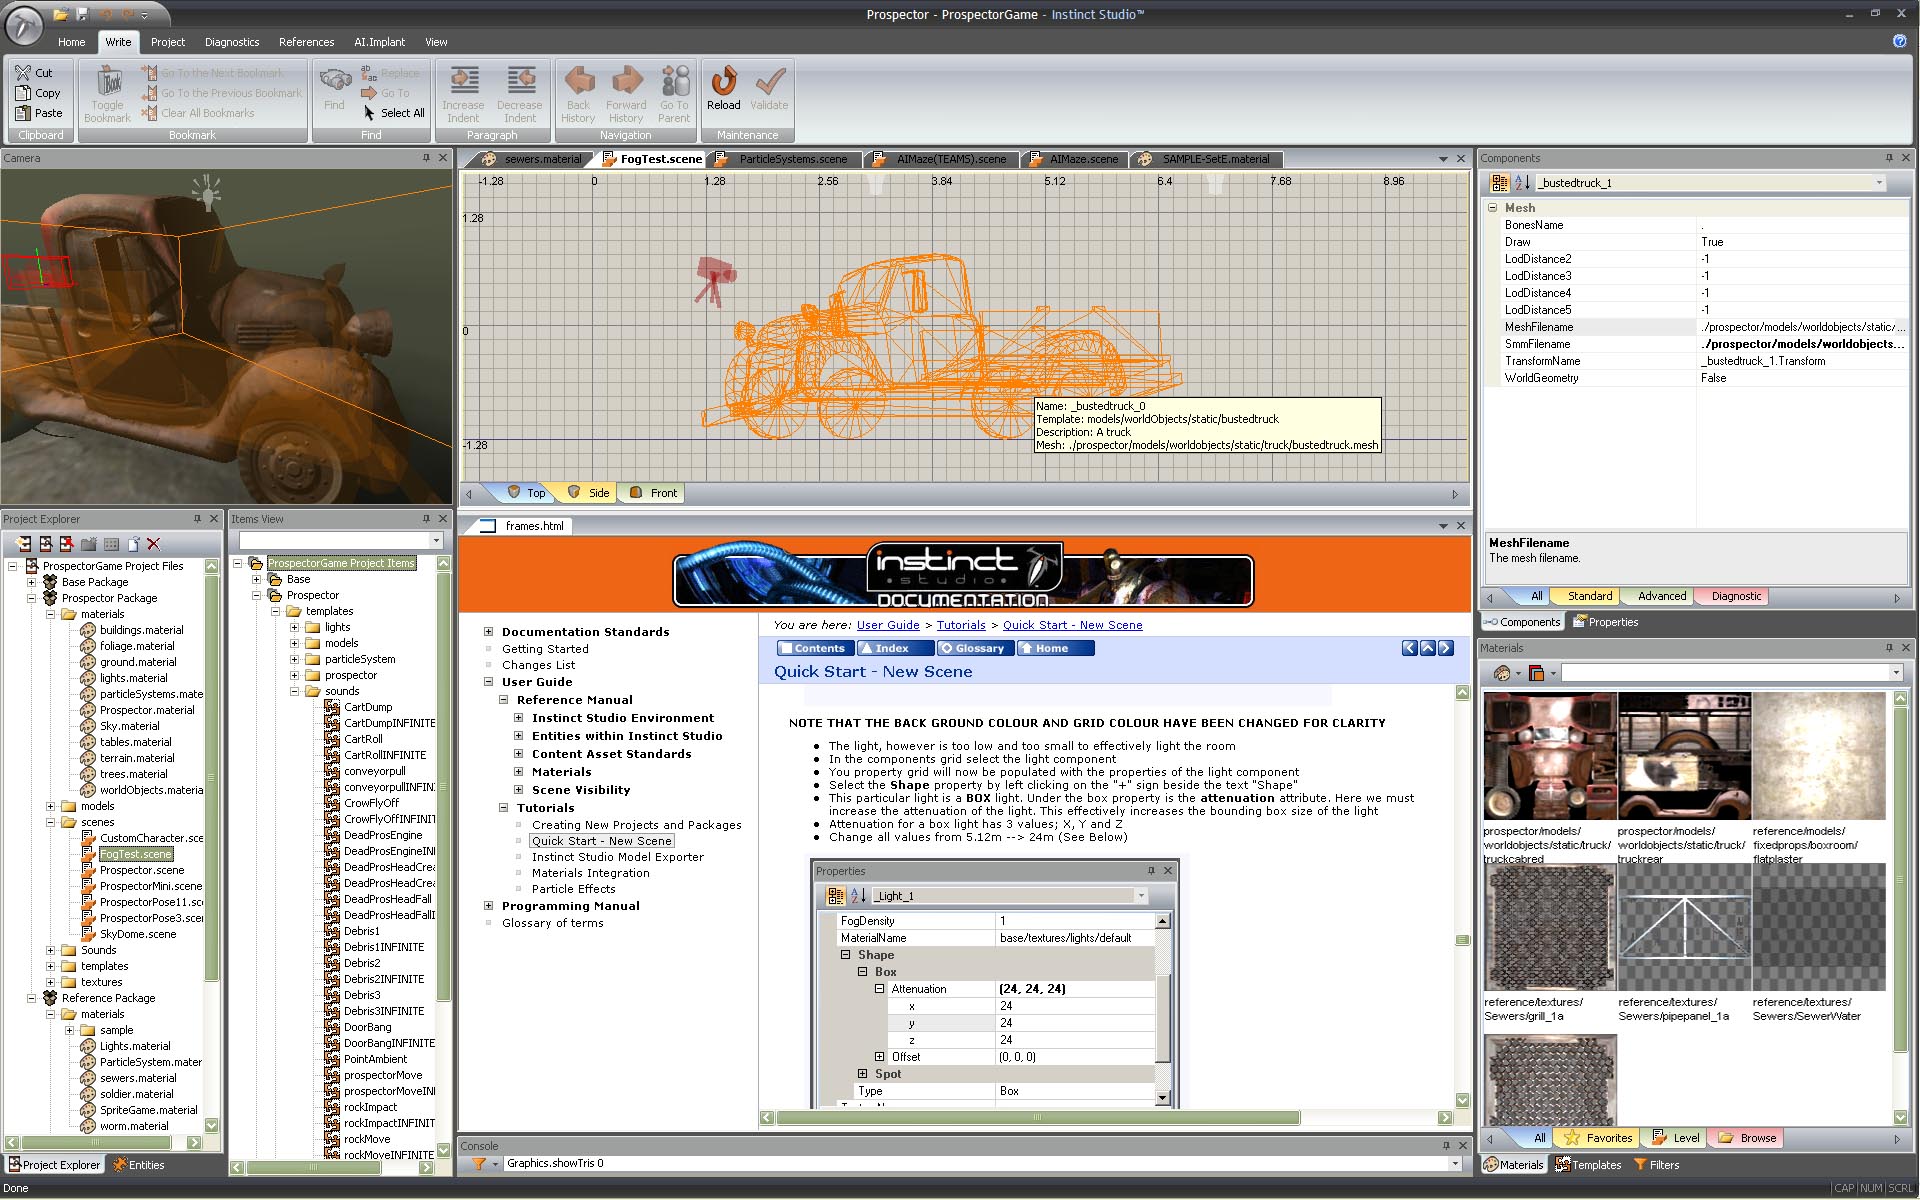Expand the models folder in Project Explorer
This screenshot has height=1200, width=1920.
[51, 806]
